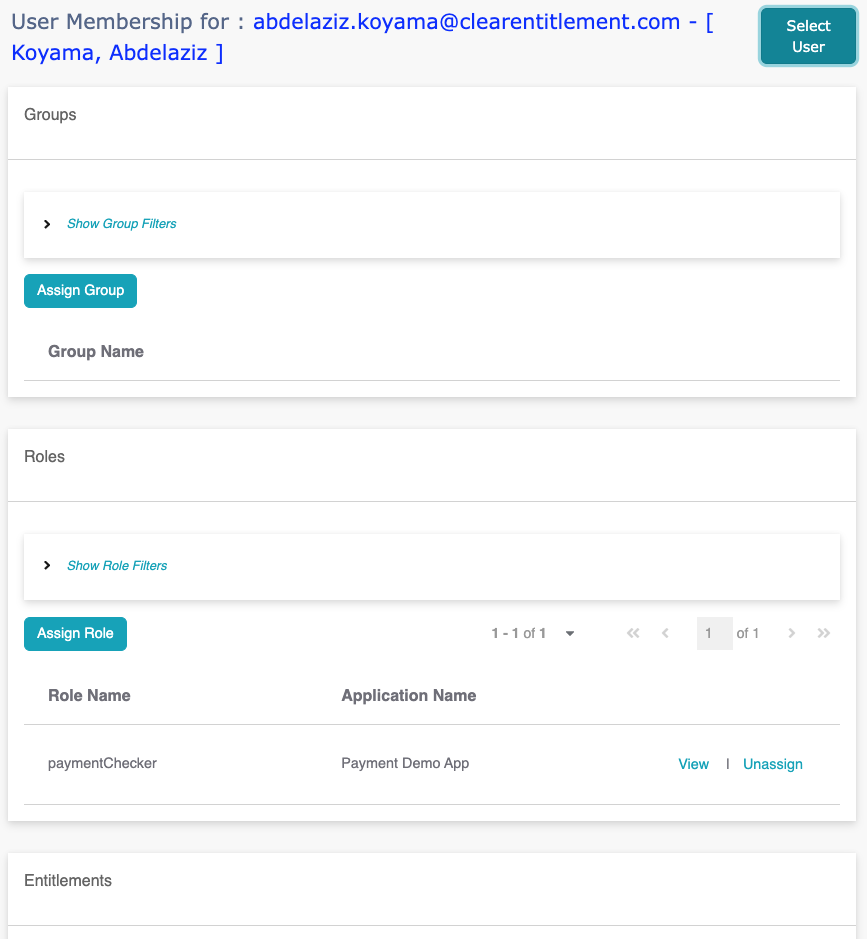Open the rows-per-page dropdown arrow
The height and width of the screenshot is (939, 867).
coord(570,634)
